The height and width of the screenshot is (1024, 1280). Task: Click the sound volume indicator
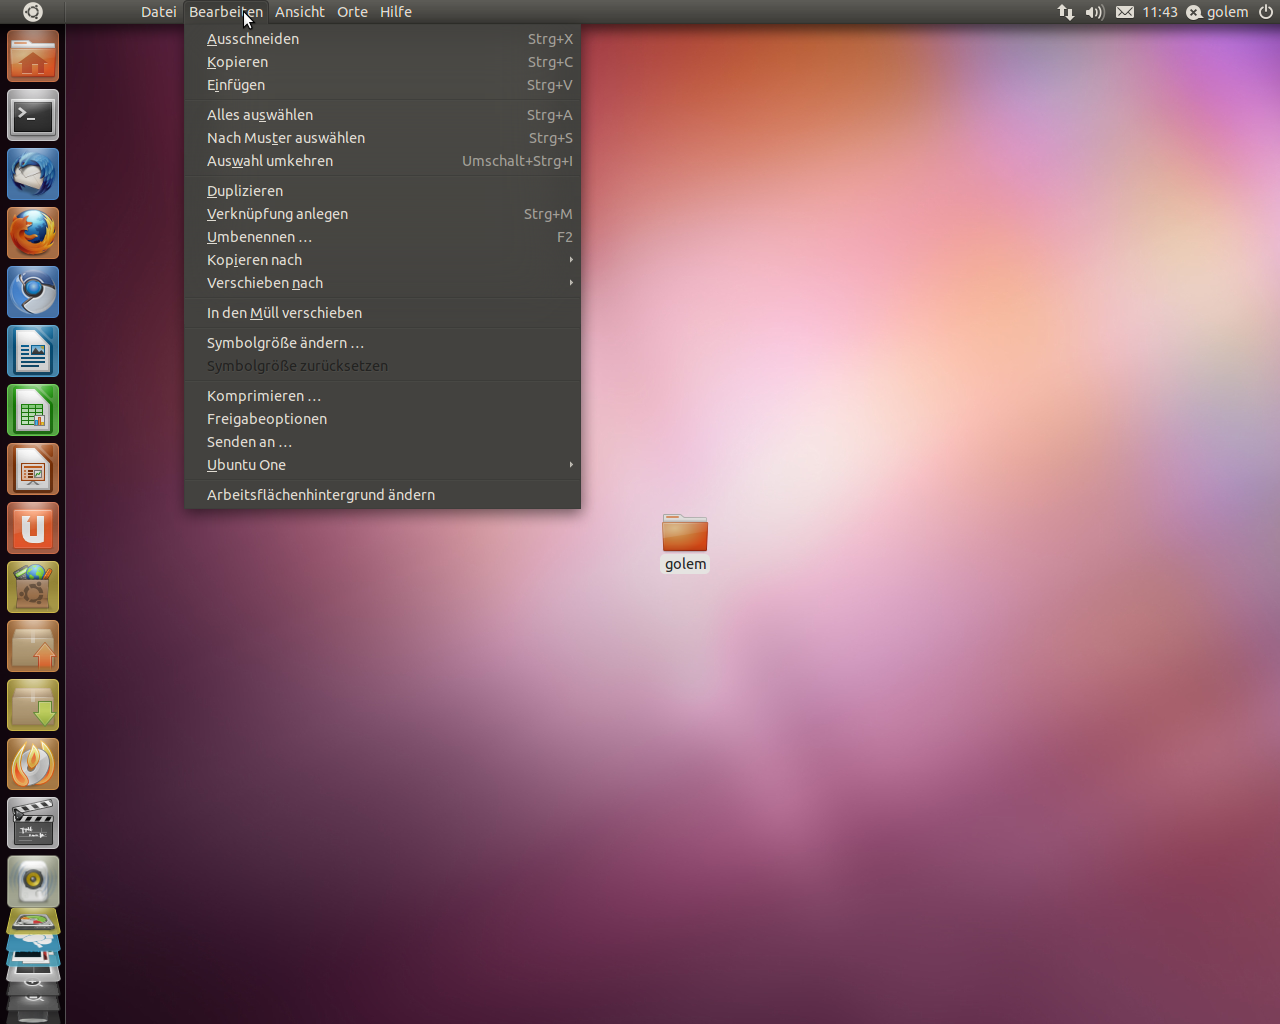[1094, 12]
